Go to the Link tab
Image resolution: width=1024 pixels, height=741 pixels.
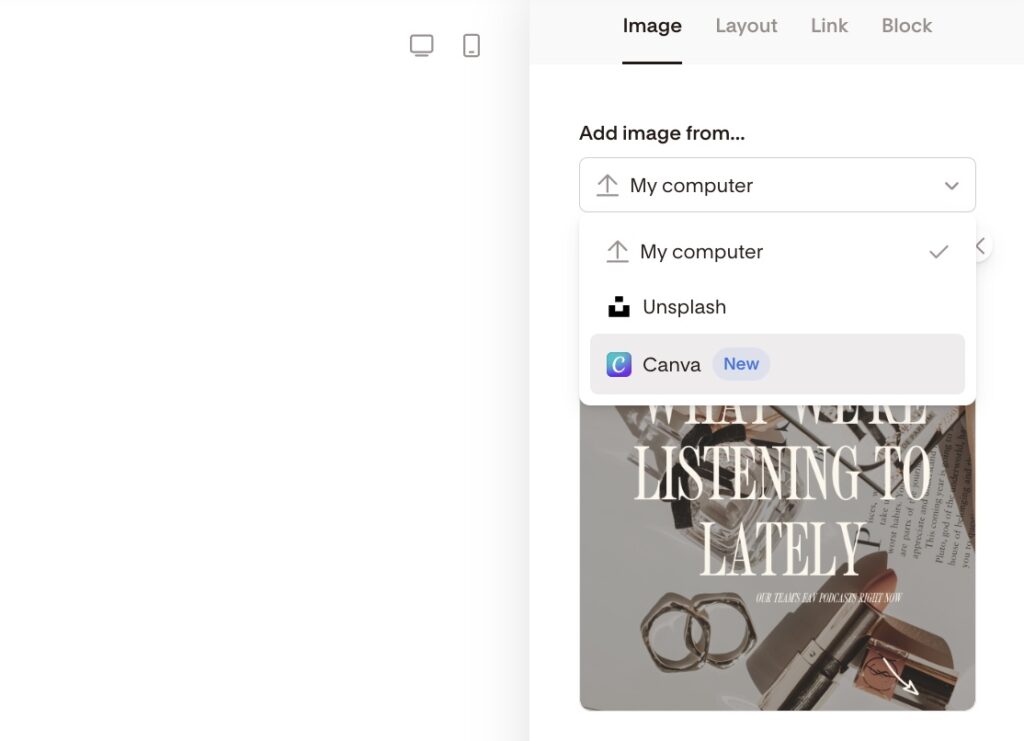[x=829, y=26]
